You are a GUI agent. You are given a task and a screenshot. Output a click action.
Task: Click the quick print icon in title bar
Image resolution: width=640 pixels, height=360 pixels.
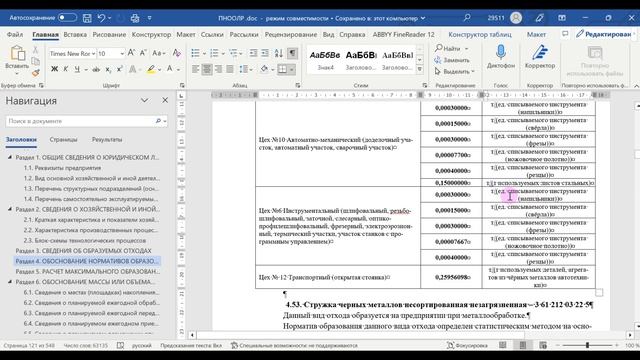point(135,18)
